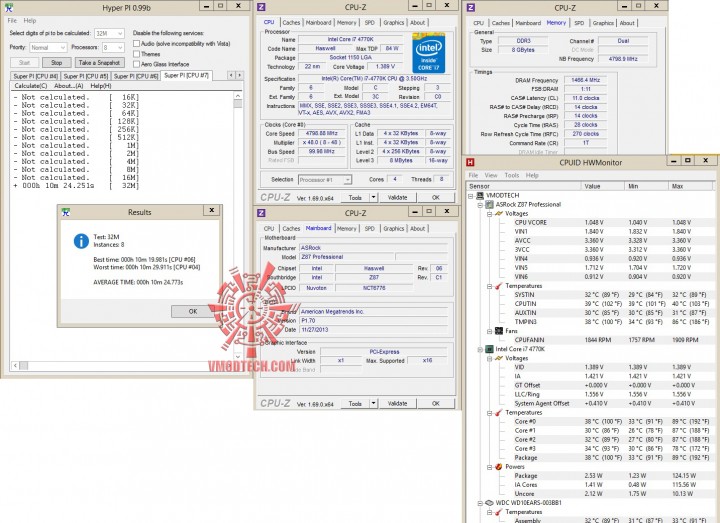Open the Help menu in Hyper PI
The width and height of the screenshot is (720, 523).
[x=30, y=21]
